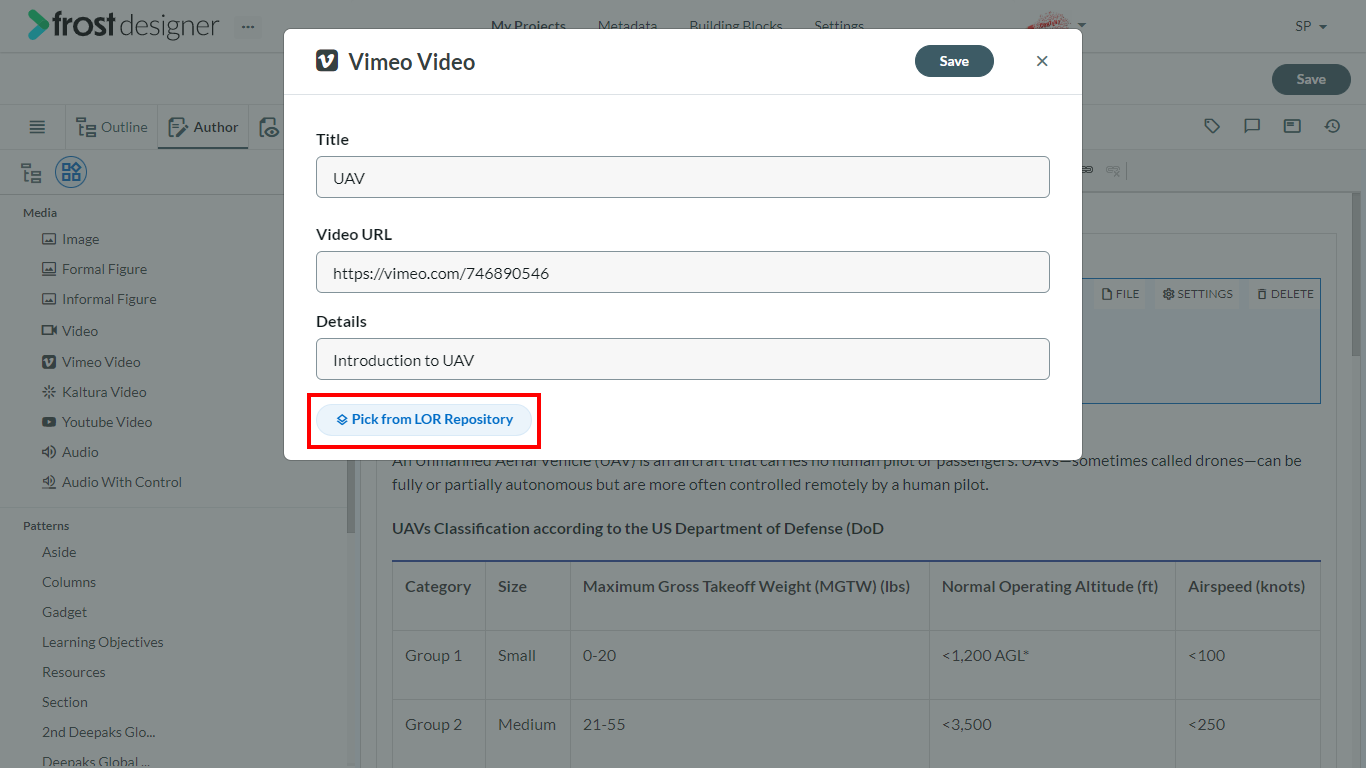Click the speaker icon beside Audio

tap(49, 452)
